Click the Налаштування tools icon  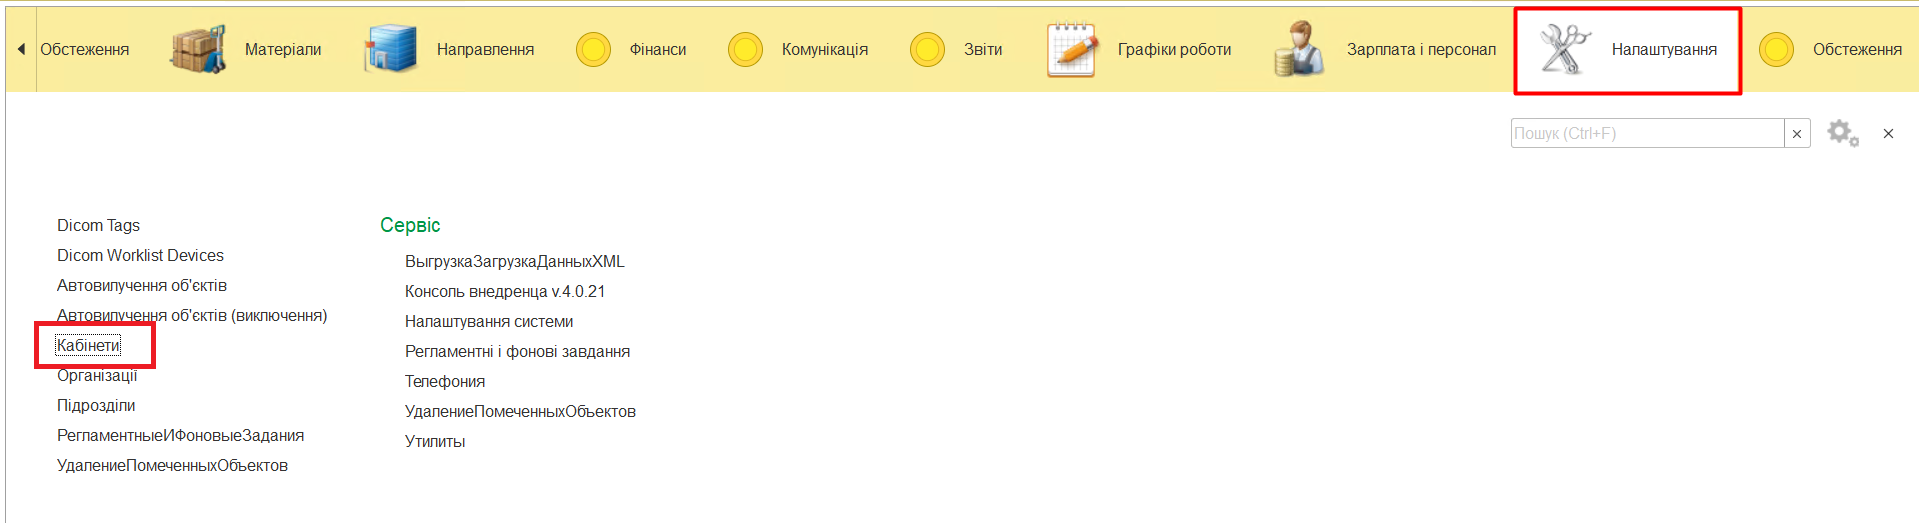[x=1564, y=49]
